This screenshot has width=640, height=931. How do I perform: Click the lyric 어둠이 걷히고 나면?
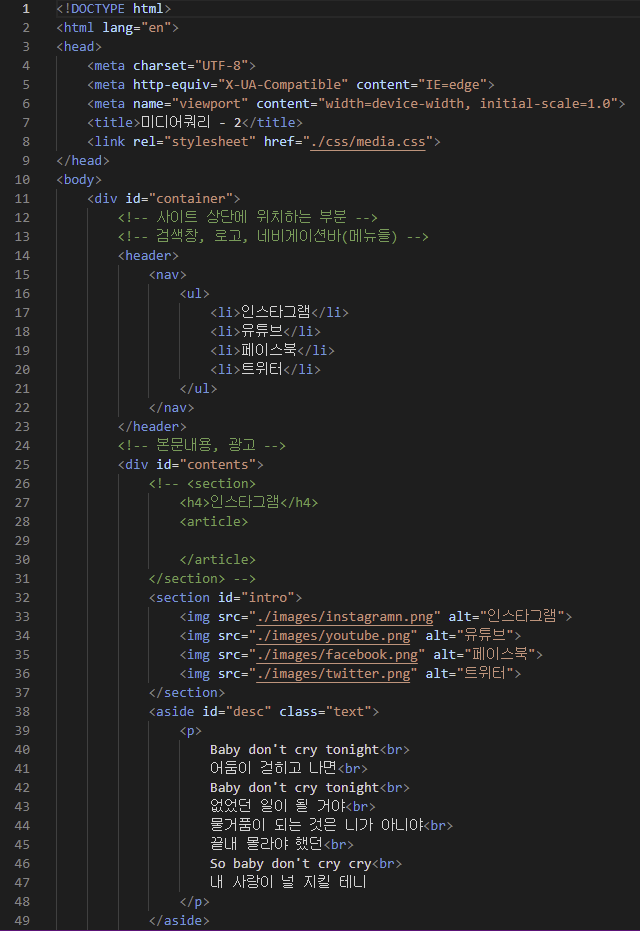(273, 769)
